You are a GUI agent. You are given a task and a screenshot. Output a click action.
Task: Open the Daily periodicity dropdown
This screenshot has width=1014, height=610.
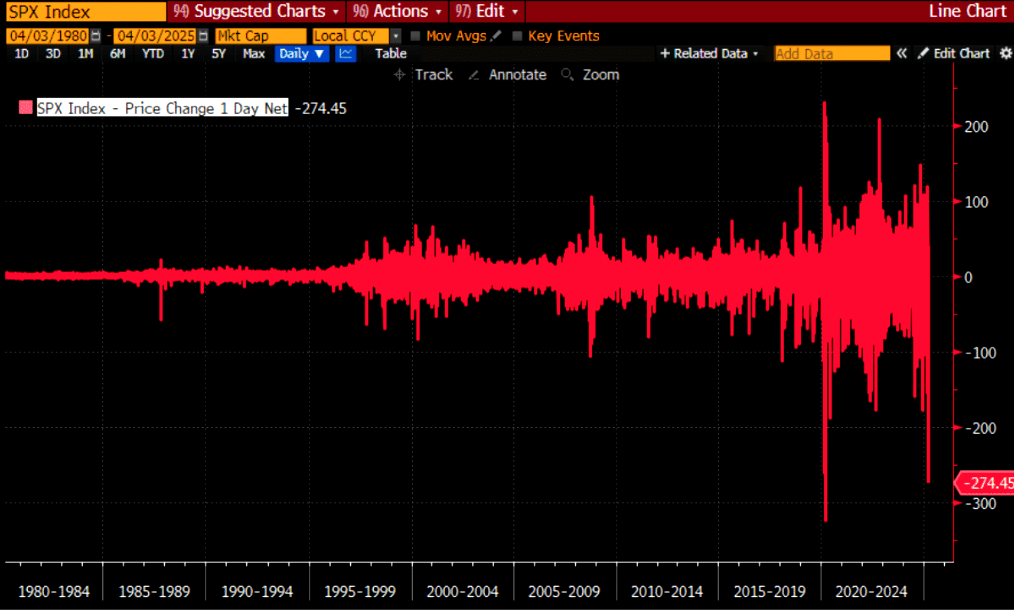coord(302,54)
